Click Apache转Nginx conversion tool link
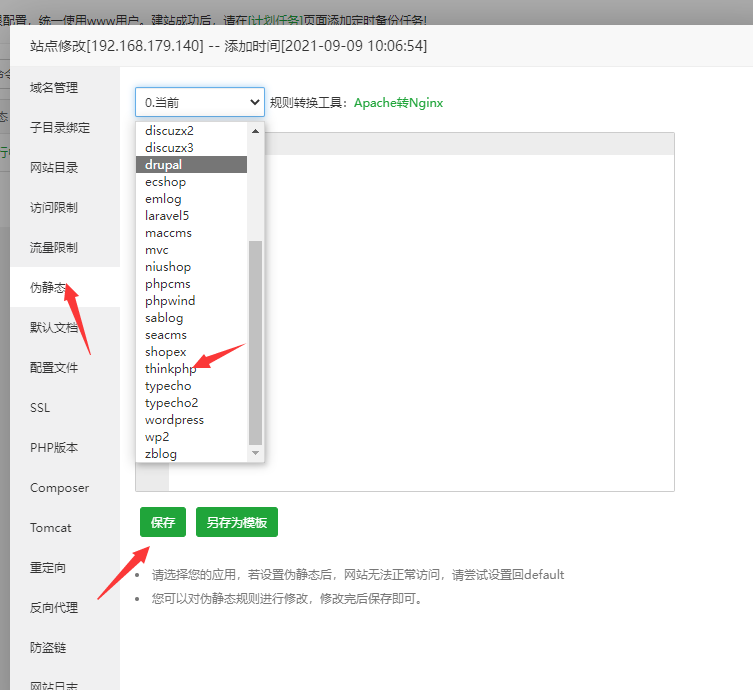The width and height of the screenshot is (753, 690). (x=398, y=103)
